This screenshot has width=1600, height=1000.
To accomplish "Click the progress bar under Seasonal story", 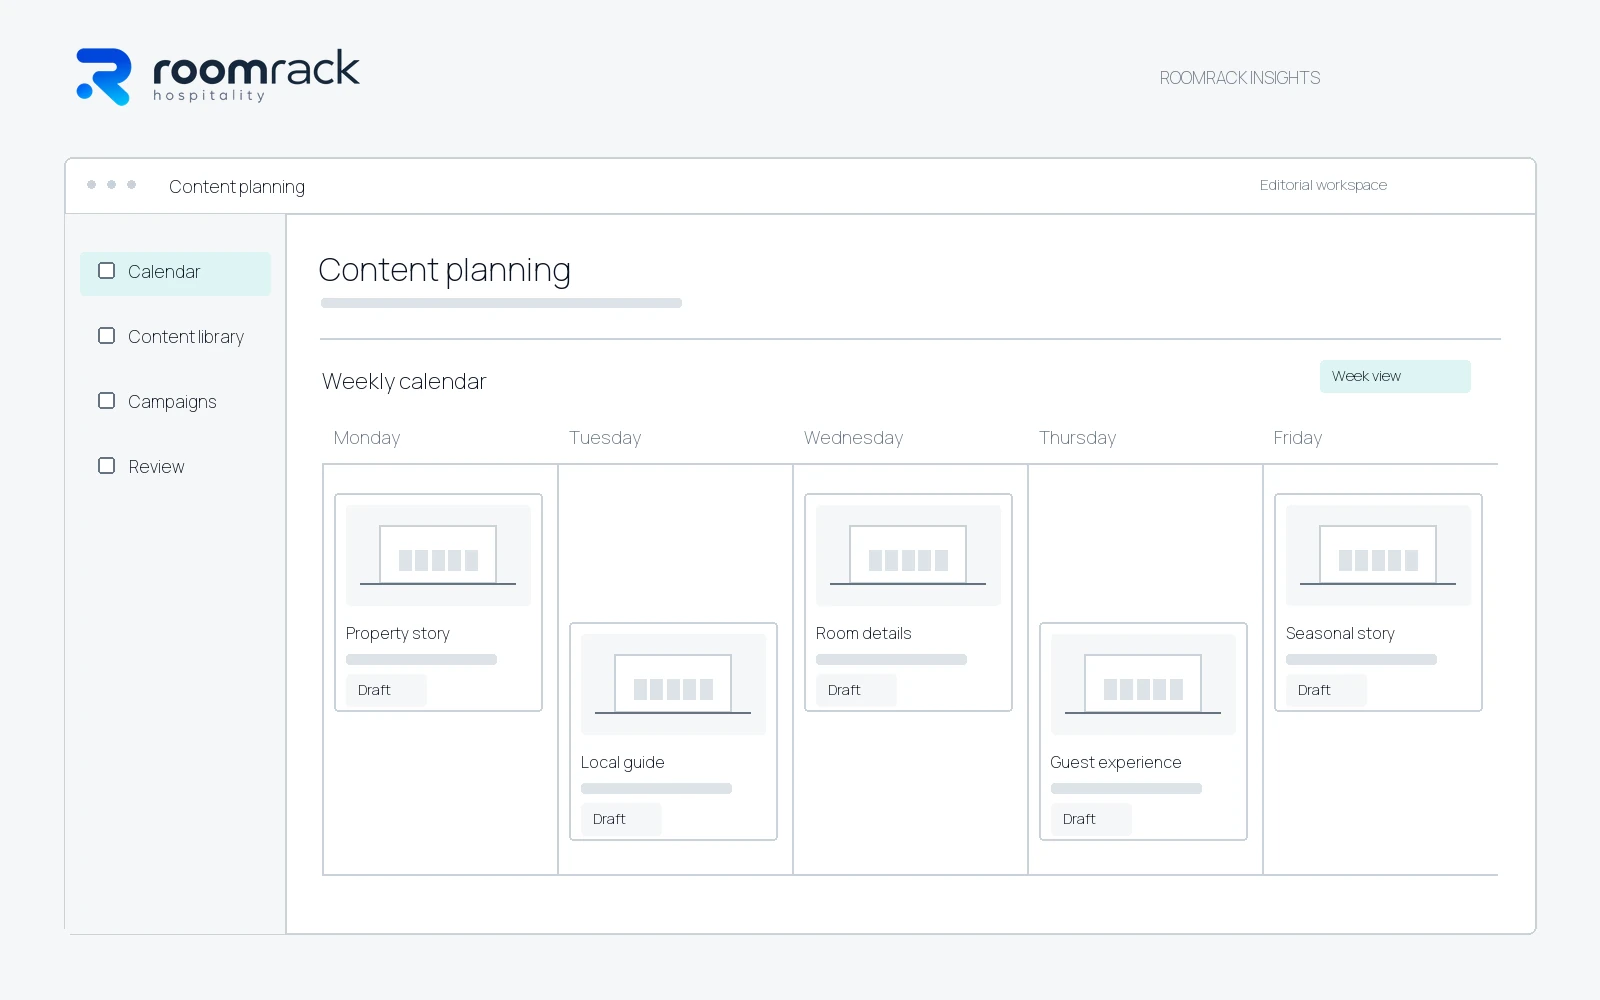I will pyautogui.click(x=1361, y=660).
